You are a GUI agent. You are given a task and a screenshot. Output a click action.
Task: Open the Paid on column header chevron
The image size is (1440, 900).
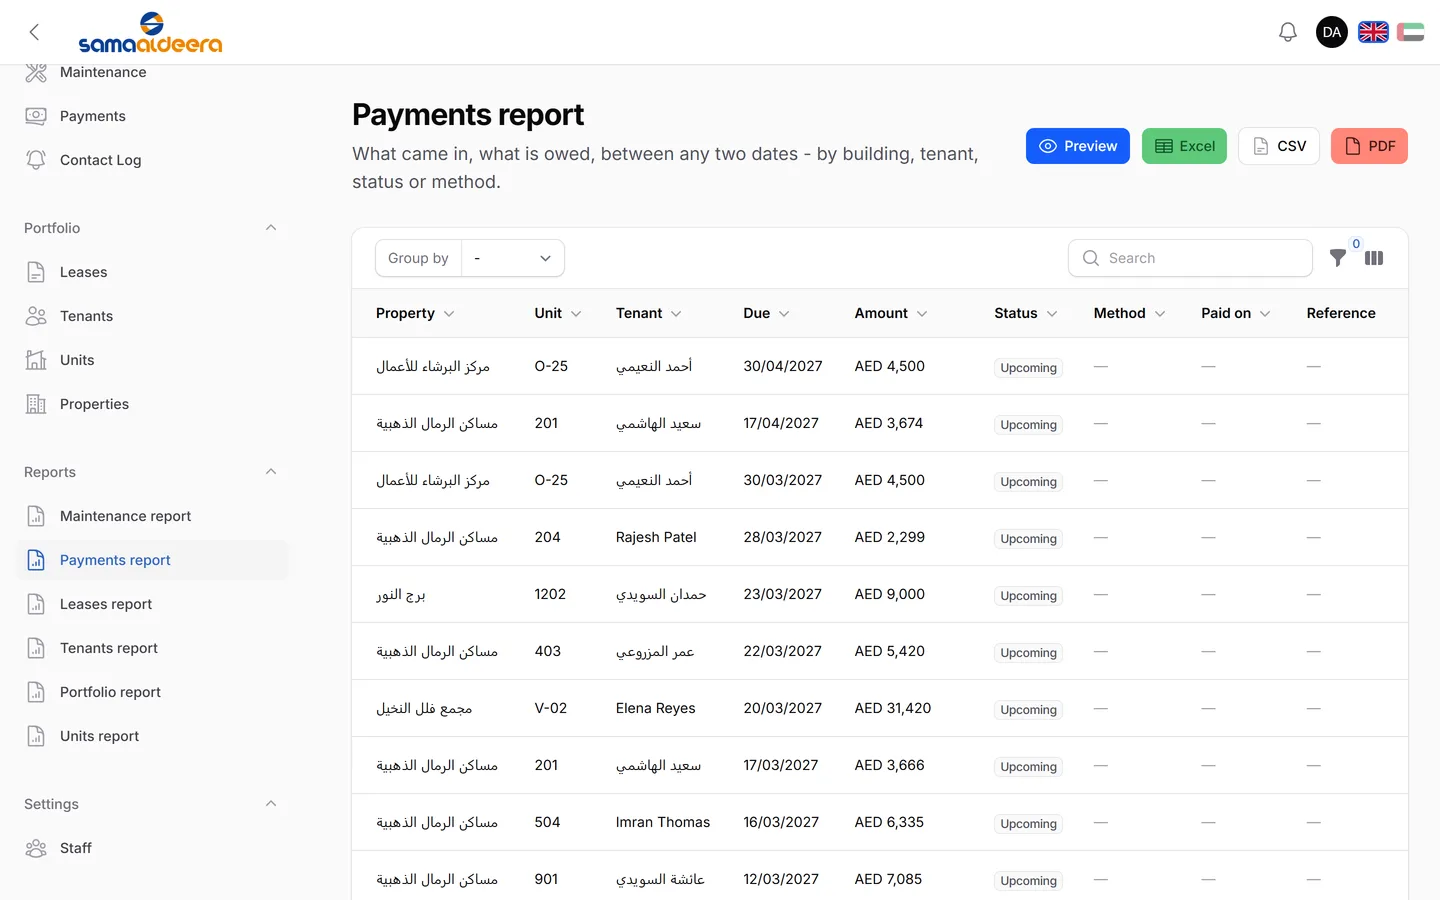[x=1265, y=314]
